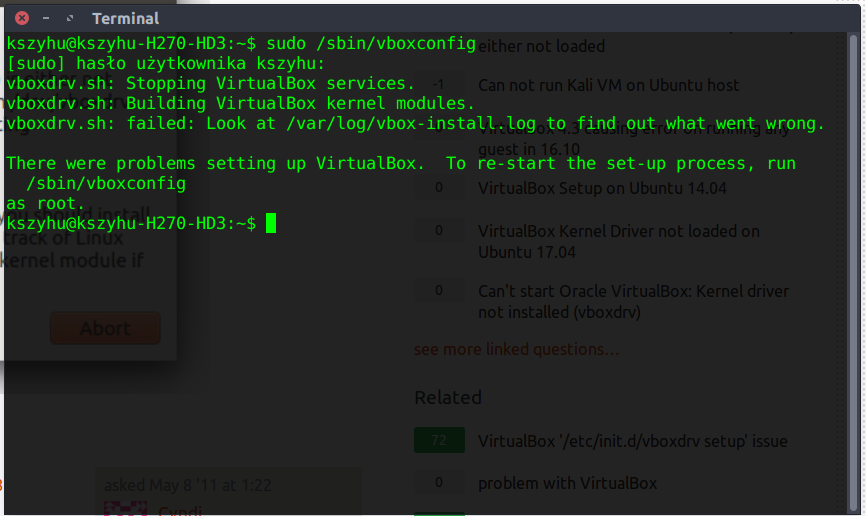Viewport: 866px width, 516px height.
Task: Click 'Building VirtualBox kernel modules.' line
Action: point(240,103)
